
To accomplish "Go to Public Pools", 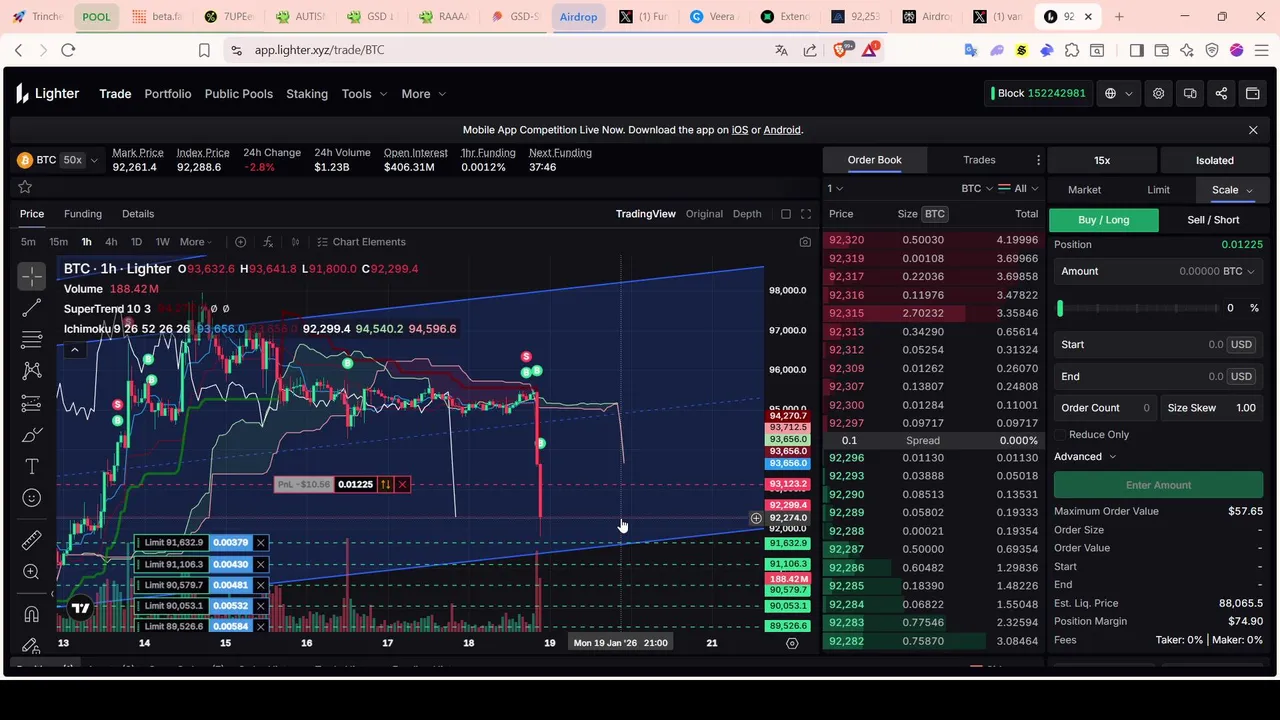I will (239, 94).
